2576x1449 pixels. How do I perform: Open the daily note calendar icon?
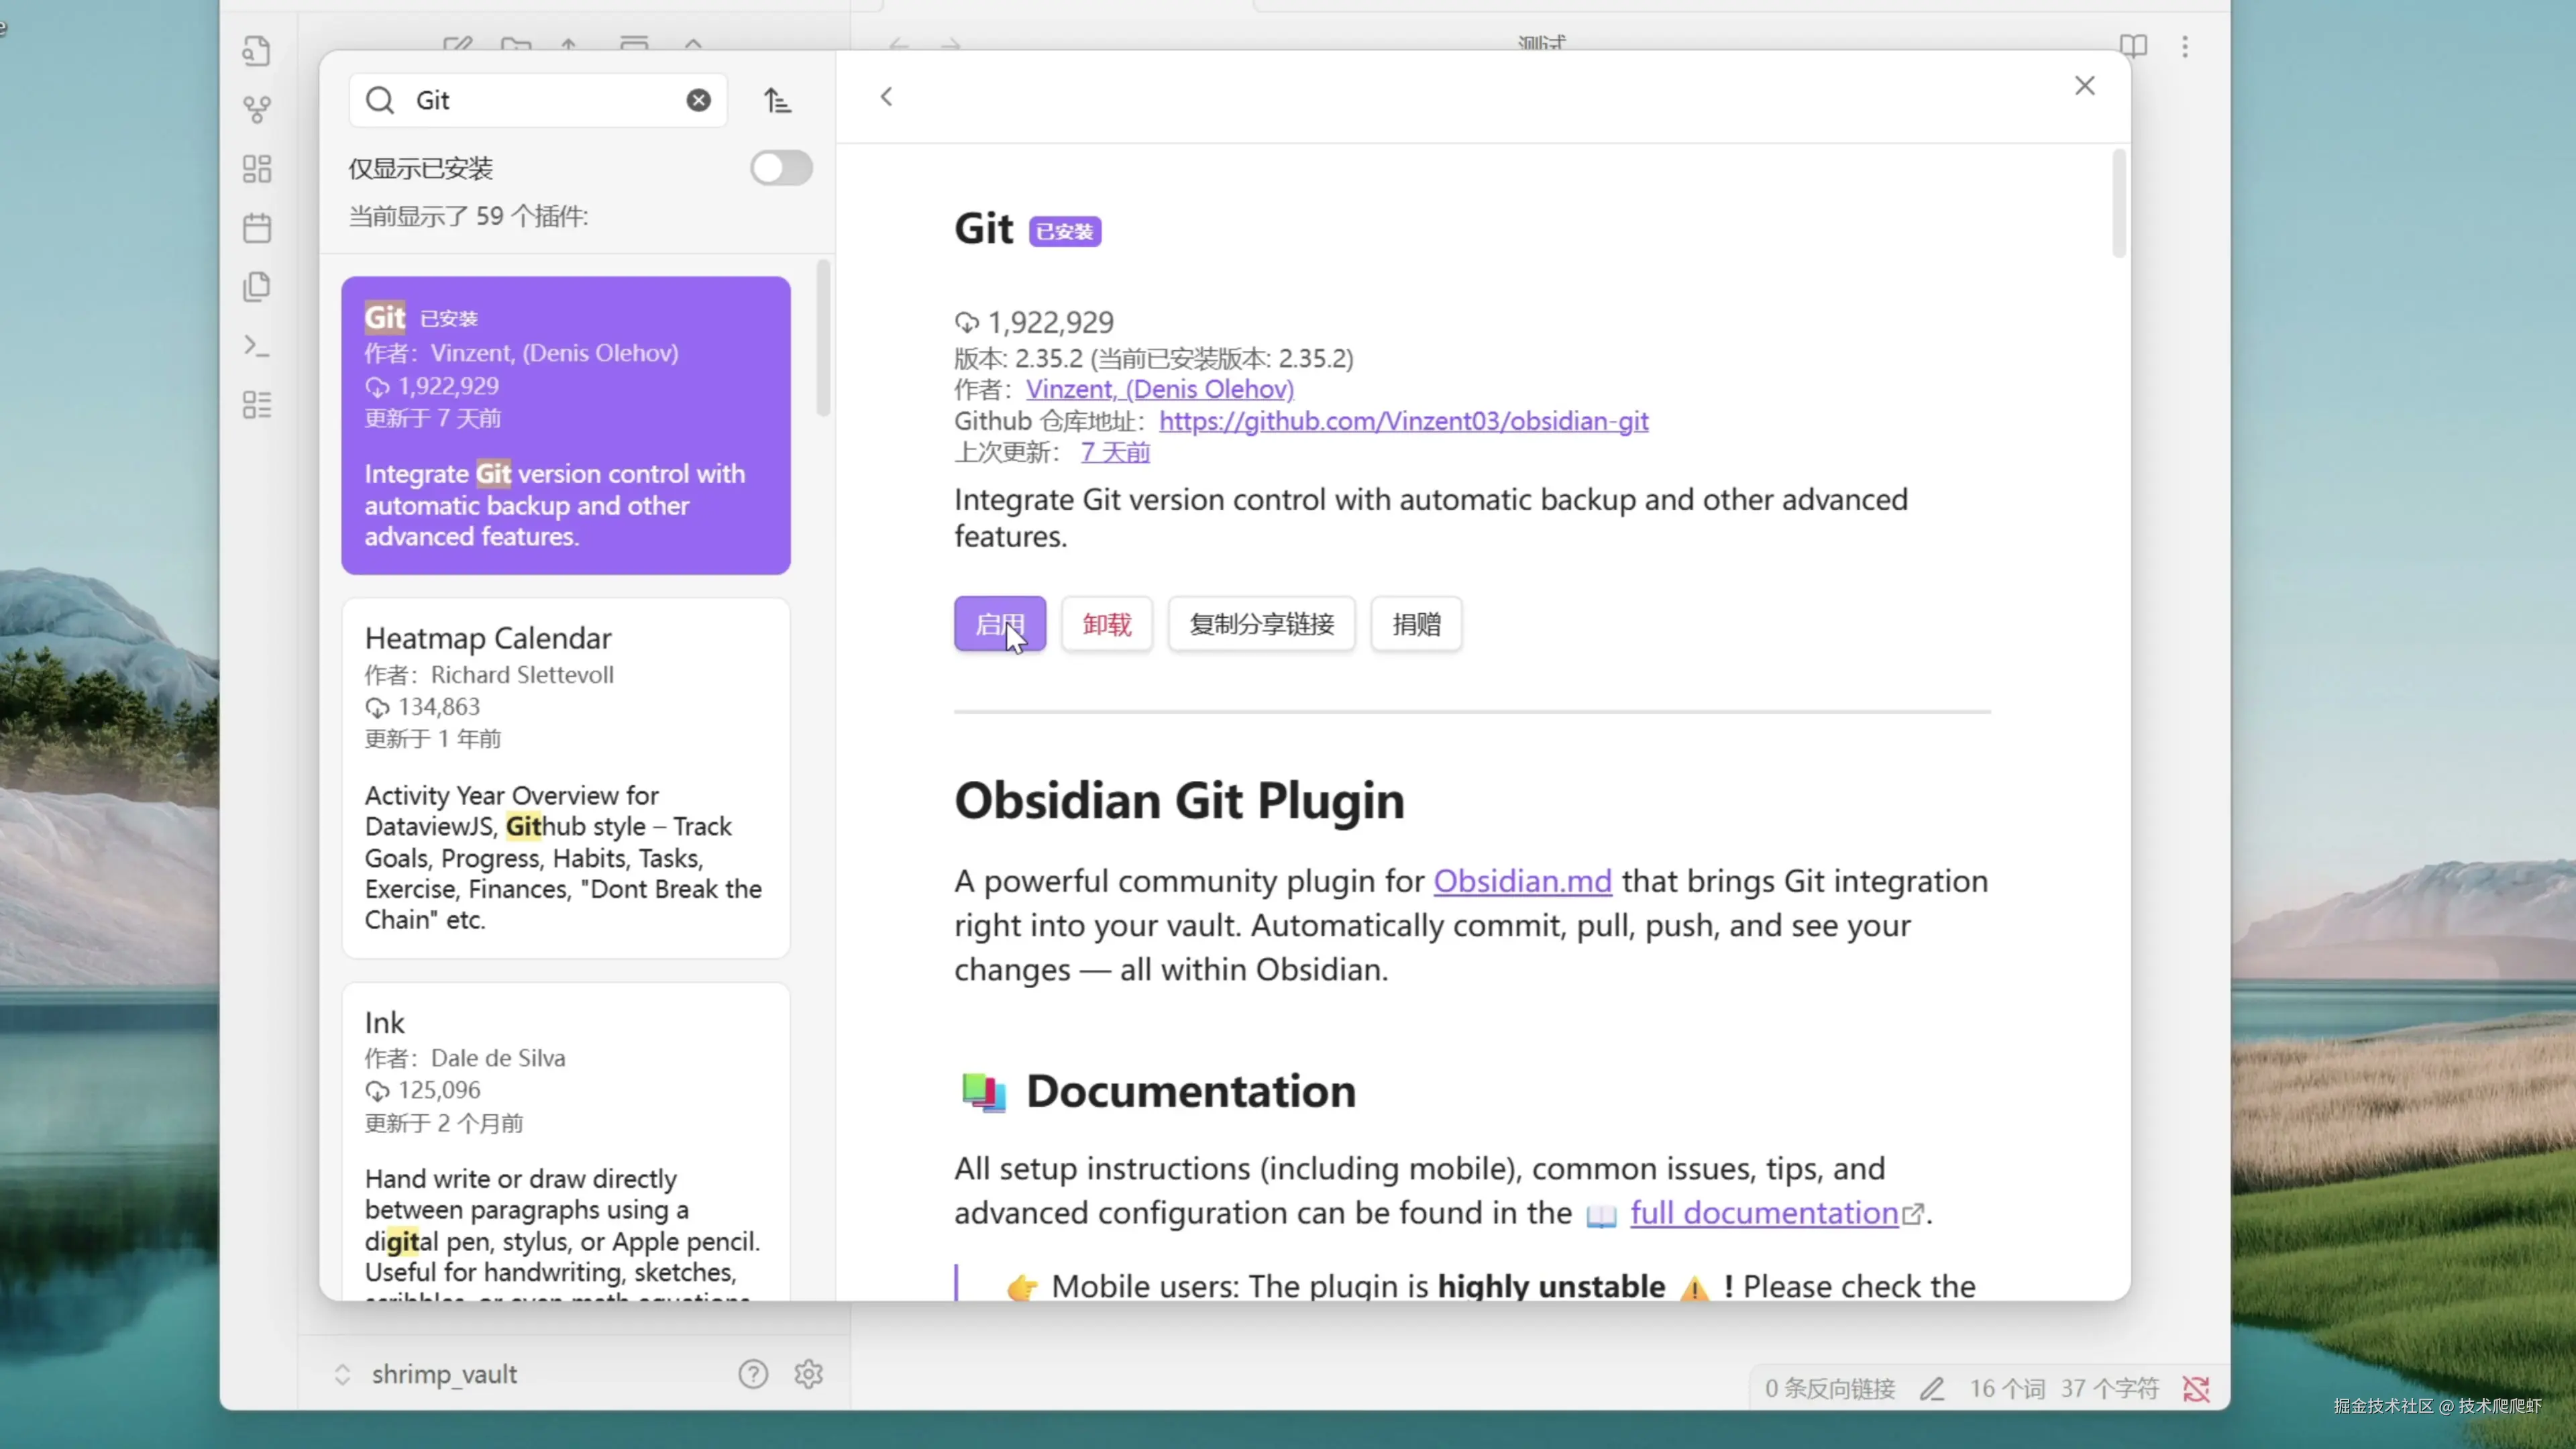(257, 228)
